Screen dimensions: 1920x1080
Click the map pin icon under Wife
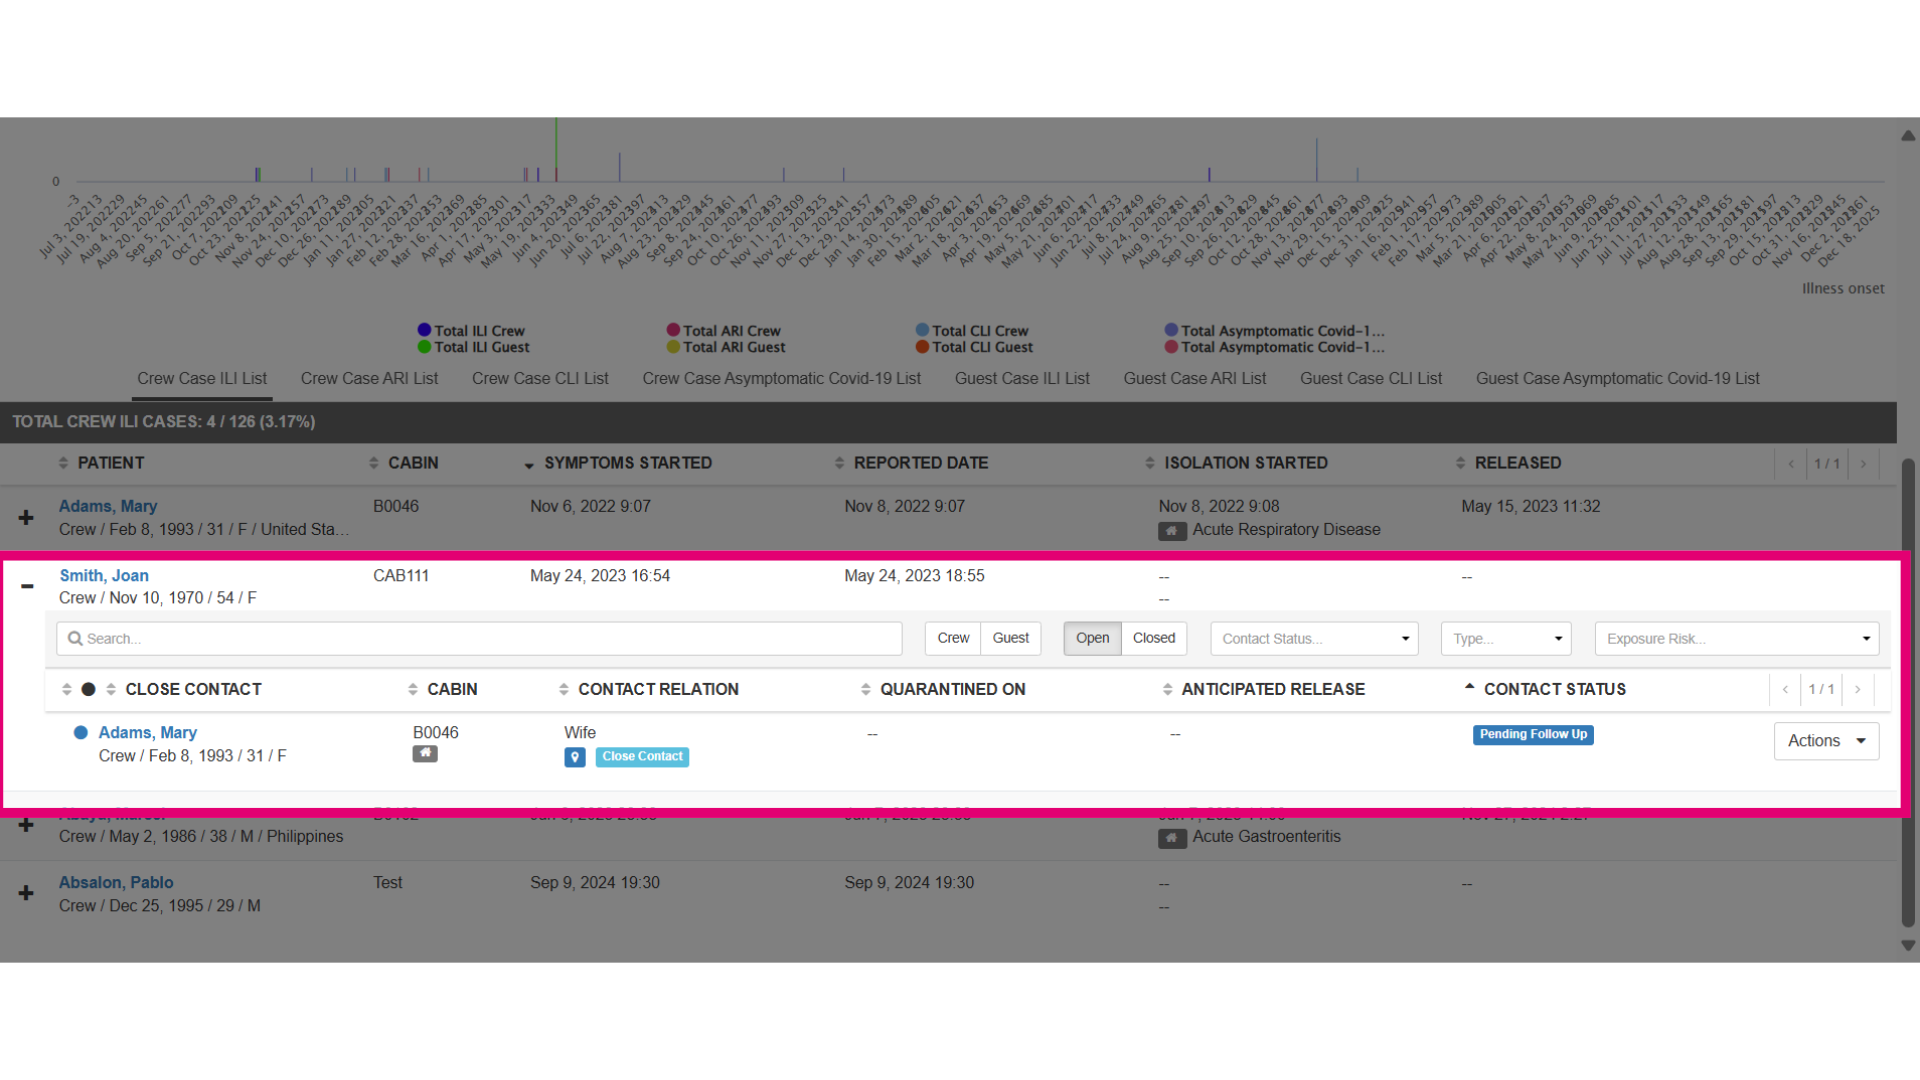575,757
